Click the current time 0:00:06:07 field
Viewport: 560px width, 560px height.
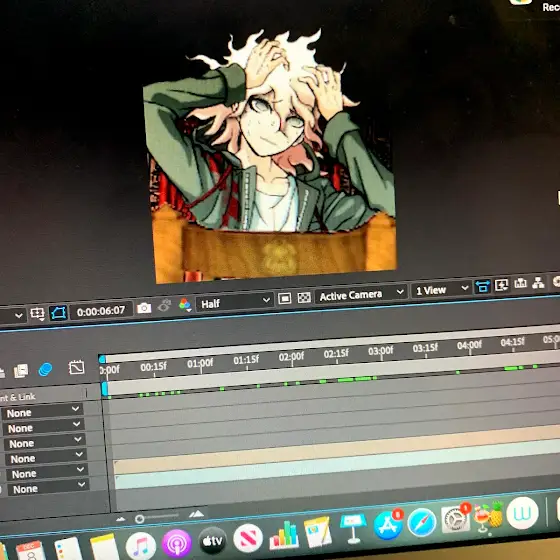click(101, 311)
